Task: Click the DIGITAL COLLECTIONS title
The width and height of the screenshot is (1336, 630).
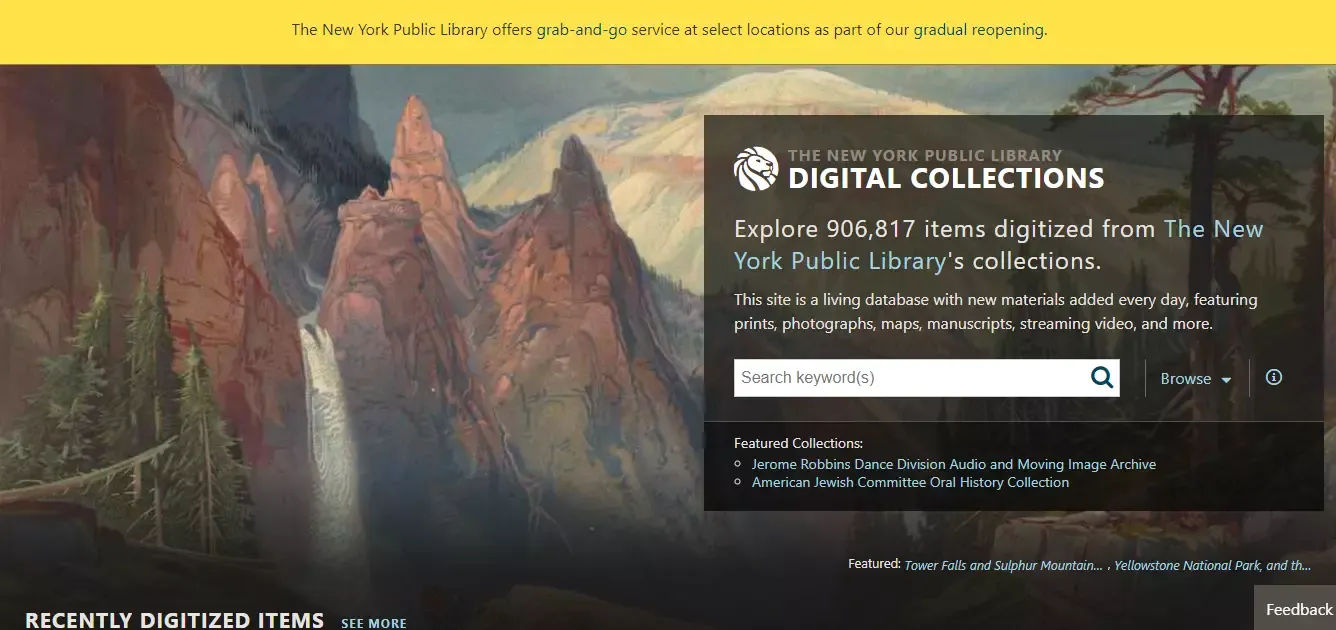Action: (x=946, y=179)
